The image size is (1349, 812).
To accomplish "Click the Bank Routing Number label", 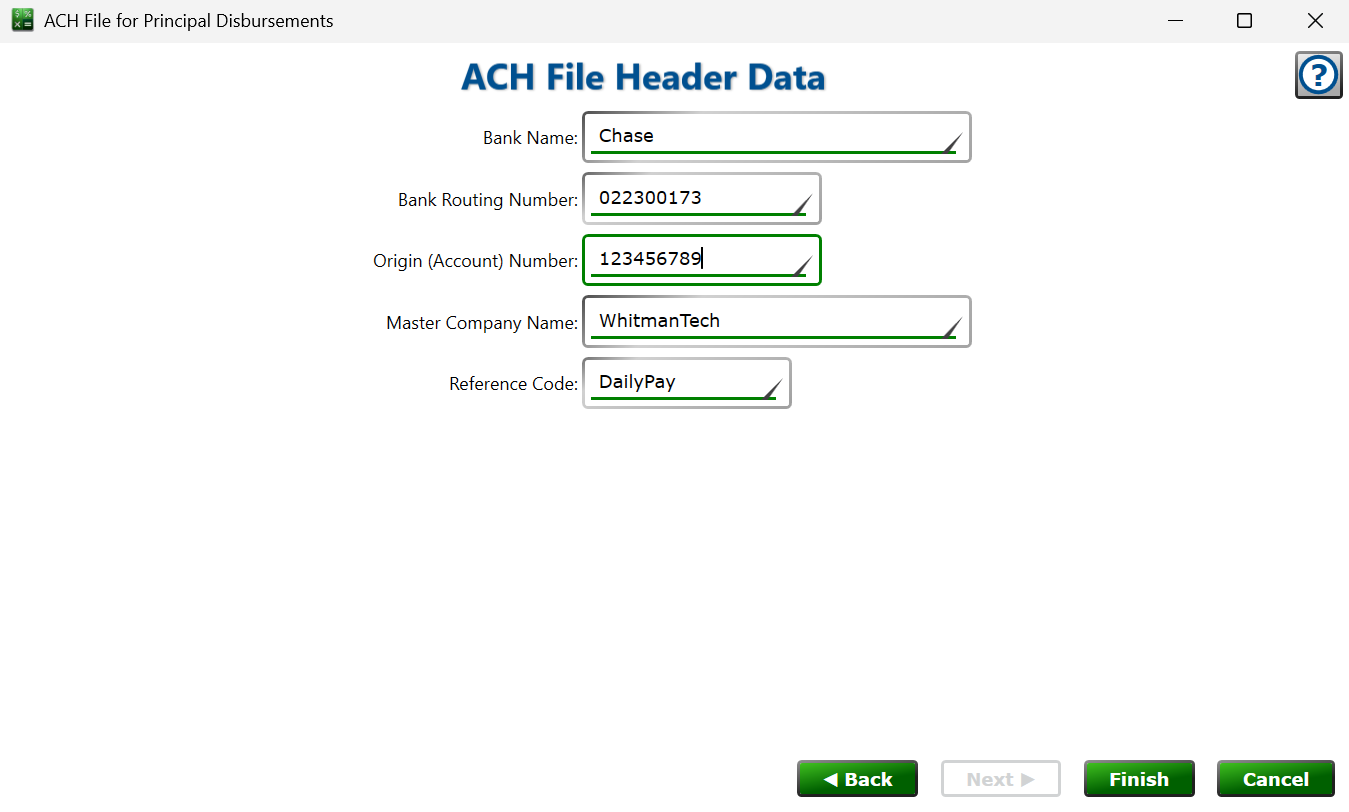I will (x=488, y=200).
